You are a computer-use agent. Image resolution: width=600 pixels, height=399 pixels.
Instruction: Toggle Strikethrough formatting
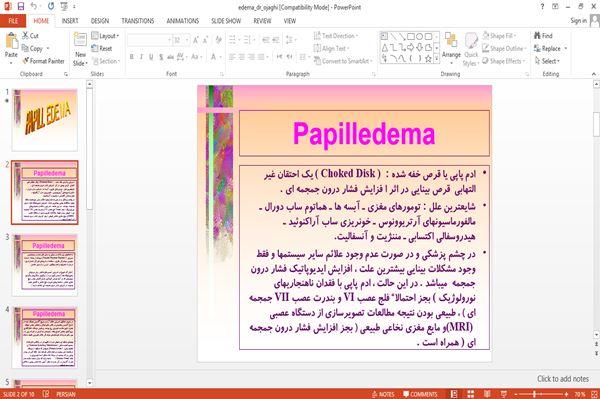[x=171, y=57]
